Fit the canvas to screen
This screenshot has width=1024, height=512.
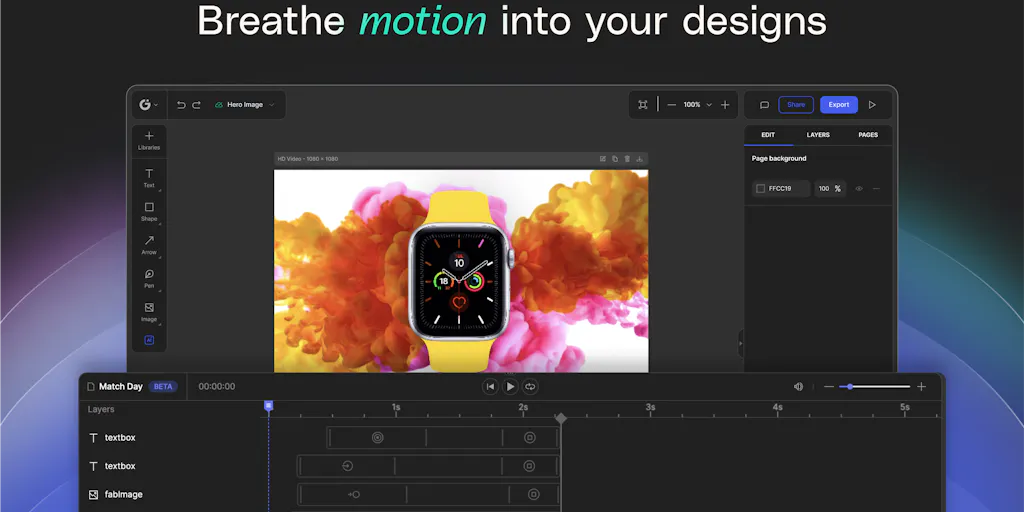click(643, 104)
